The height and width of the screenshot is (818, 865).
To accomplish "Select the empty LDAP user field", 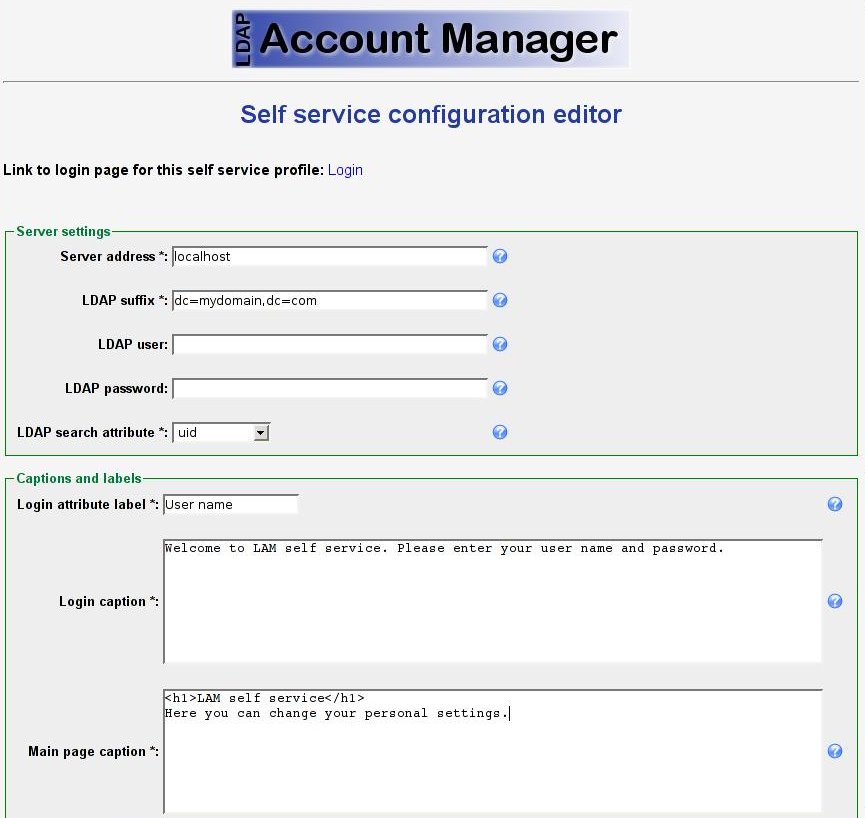I will pyautogui.click(x=330, y=345).
